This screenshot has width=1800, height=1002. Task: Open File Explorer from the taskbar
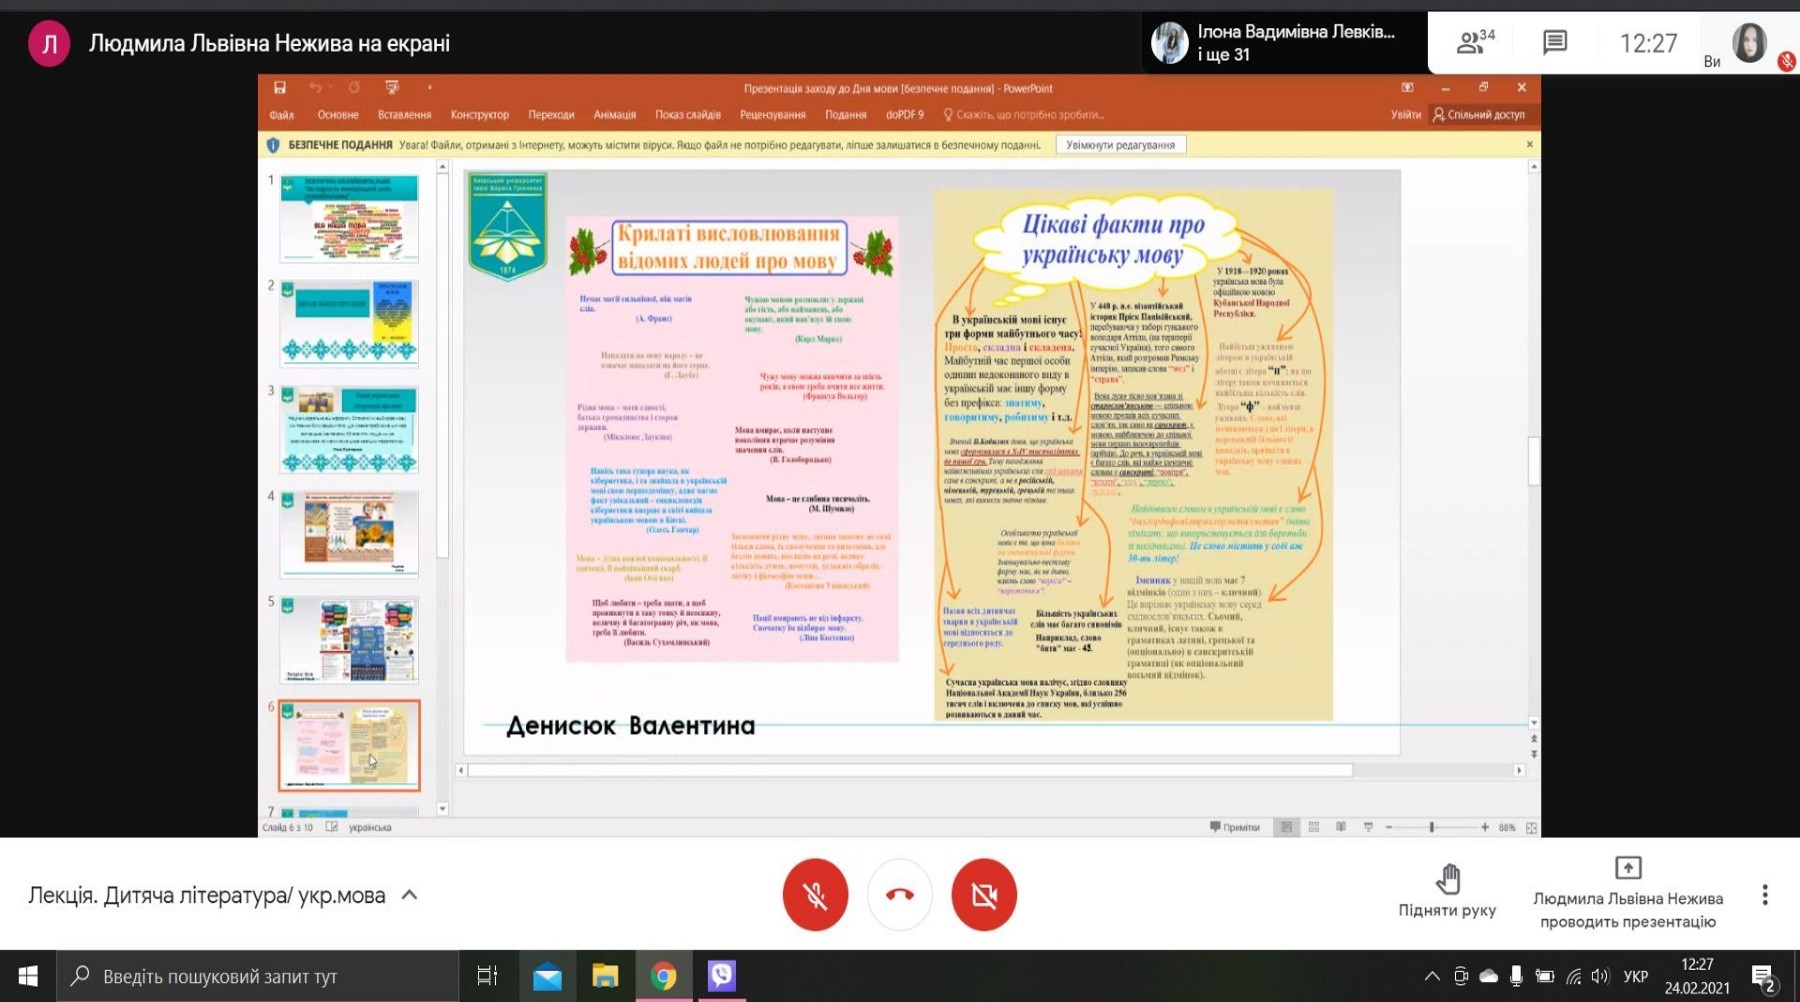[x=605, y=976]
